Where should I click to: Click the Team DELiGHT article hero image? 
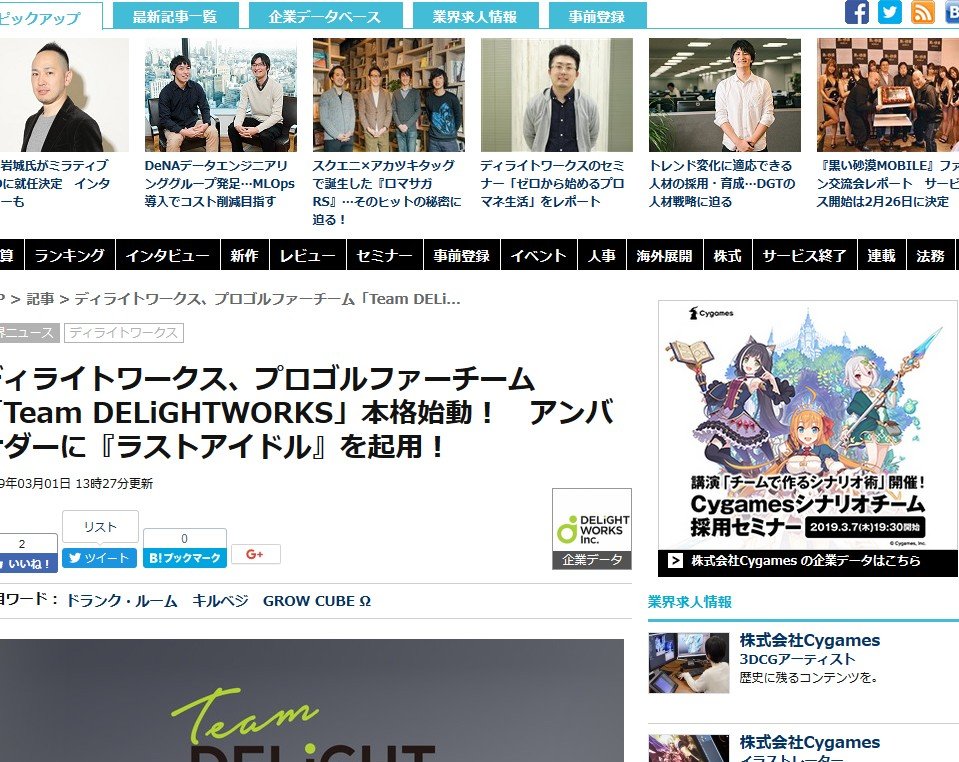[312, 701]
